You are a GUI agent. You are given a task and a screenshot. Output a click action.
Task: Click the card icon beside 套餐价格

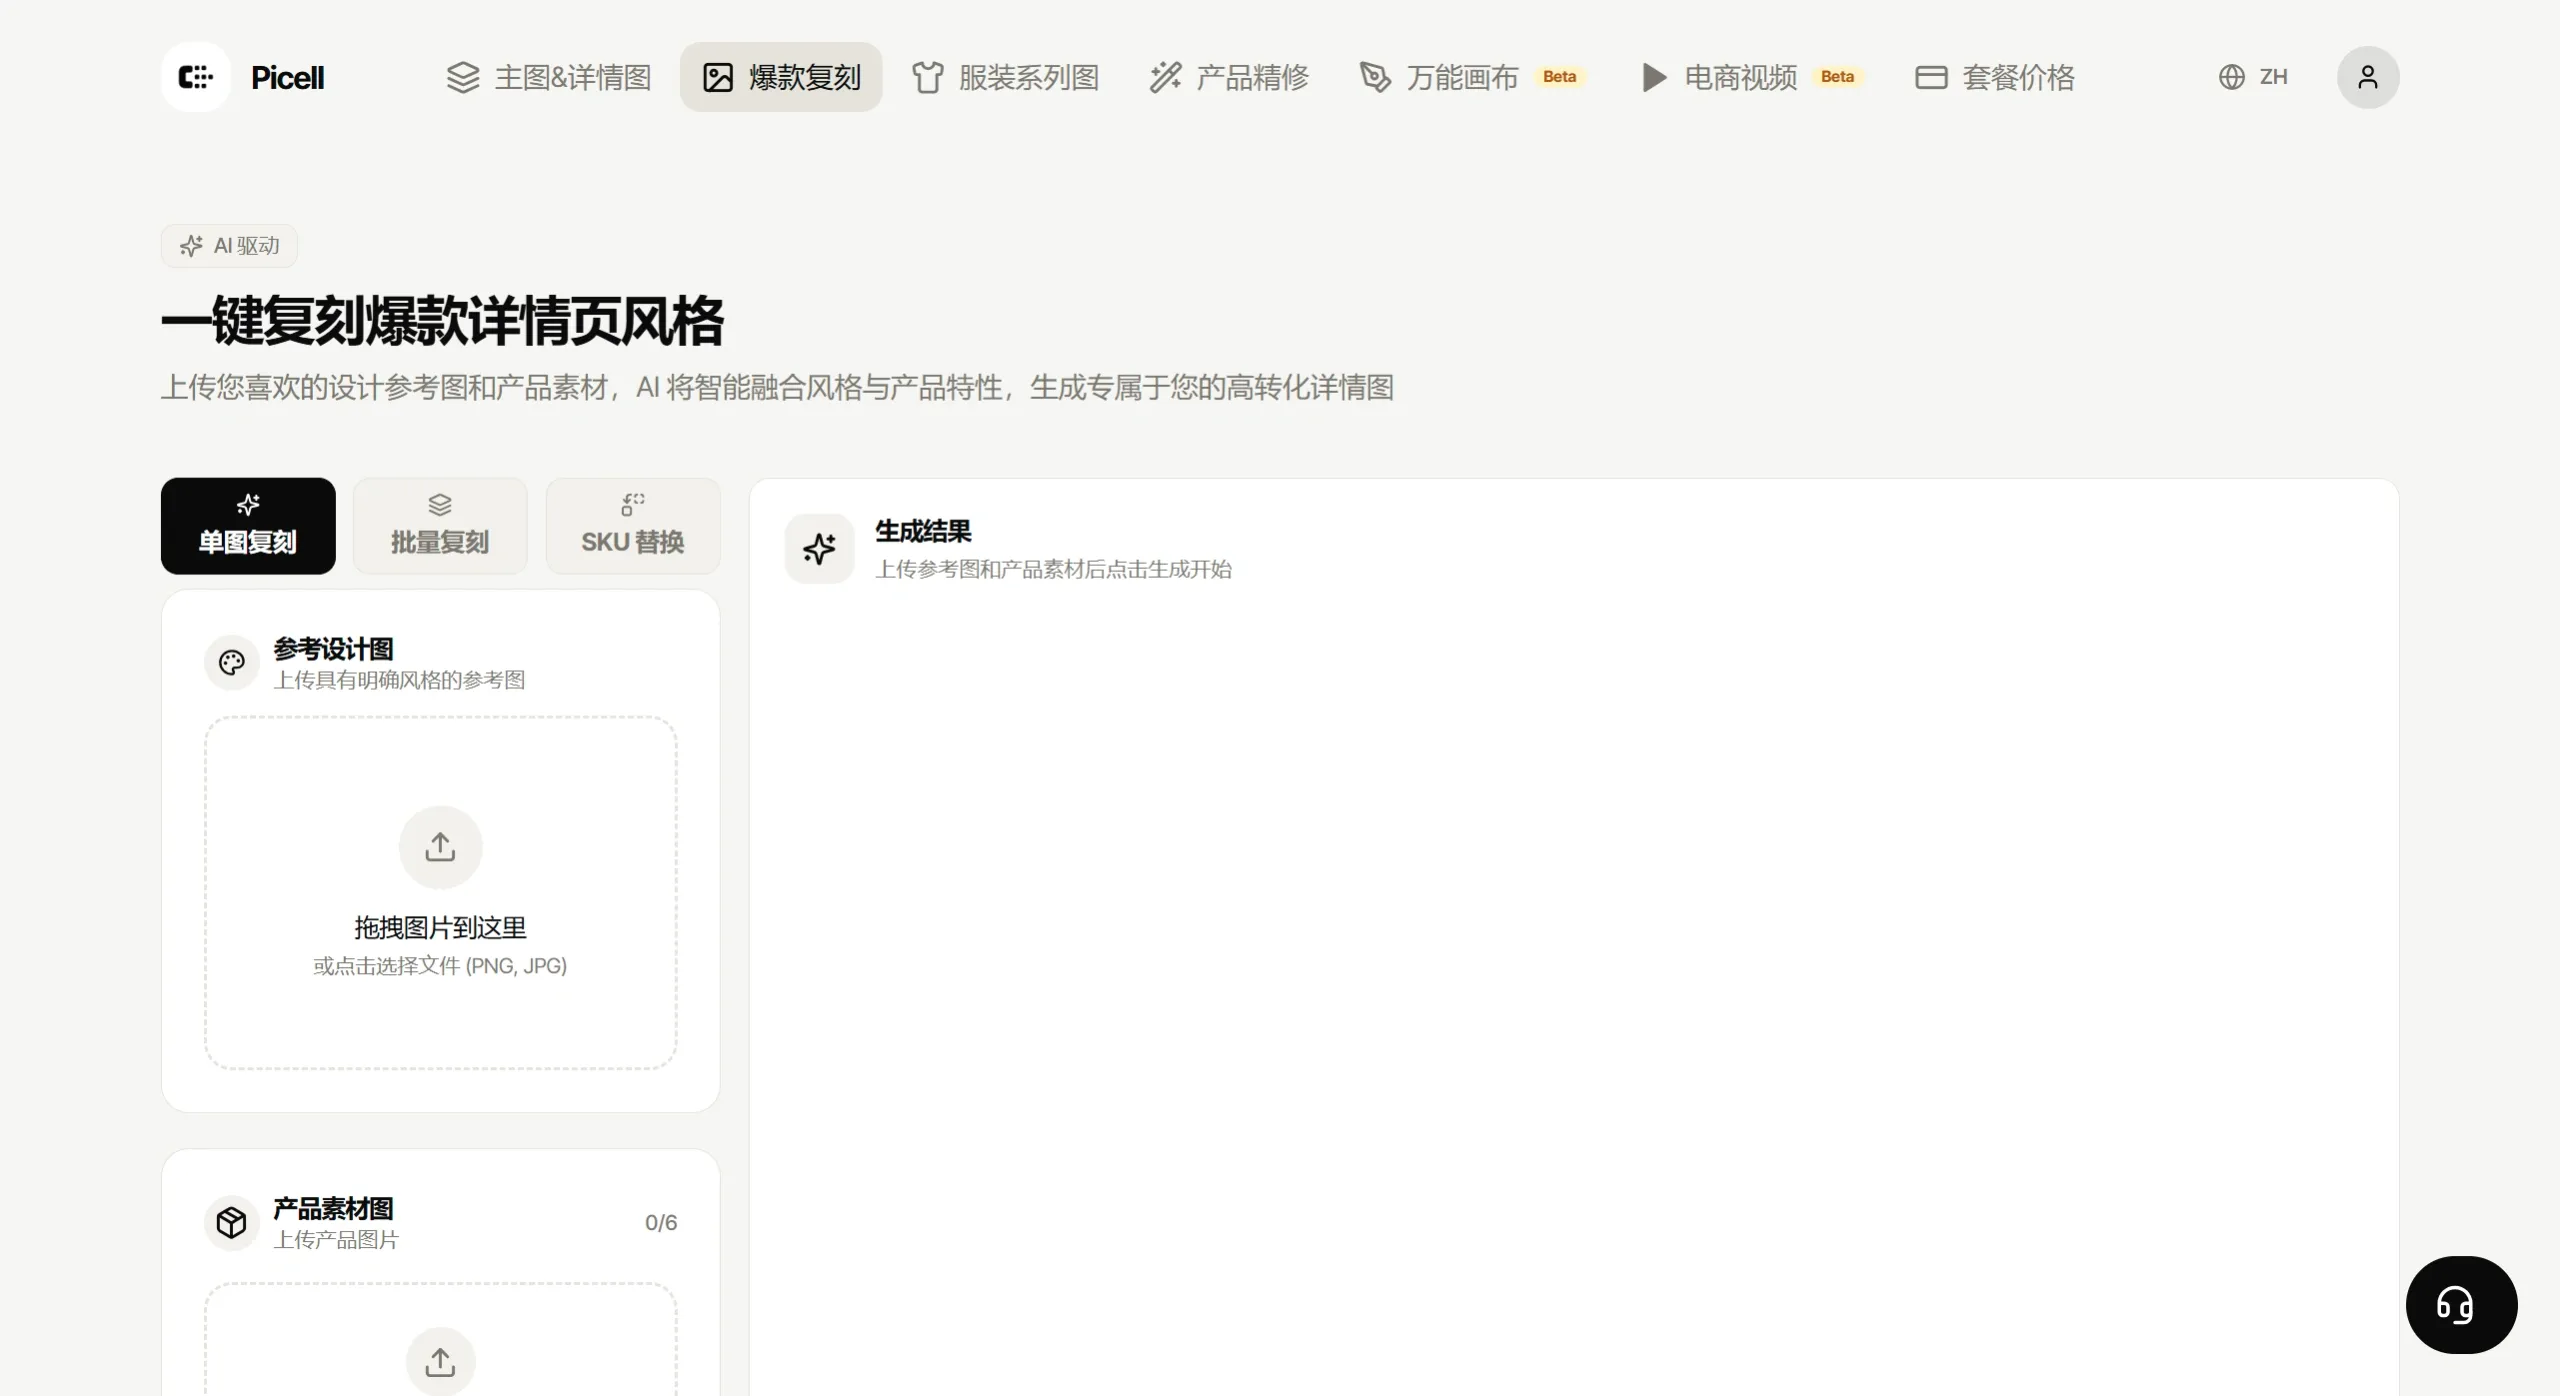tap(1931, 77)
